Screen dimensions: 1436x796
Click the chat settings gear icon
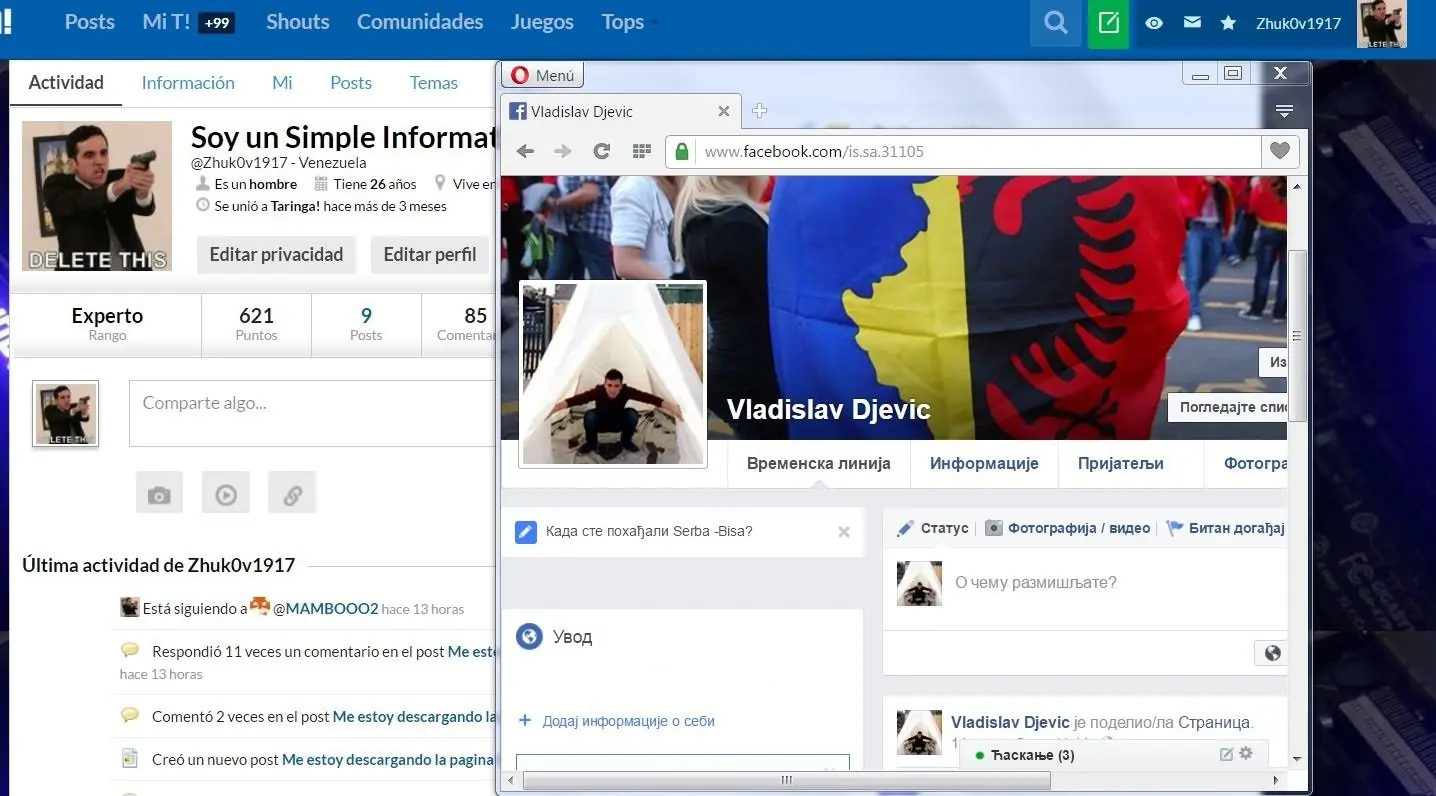click(1246, 754)
